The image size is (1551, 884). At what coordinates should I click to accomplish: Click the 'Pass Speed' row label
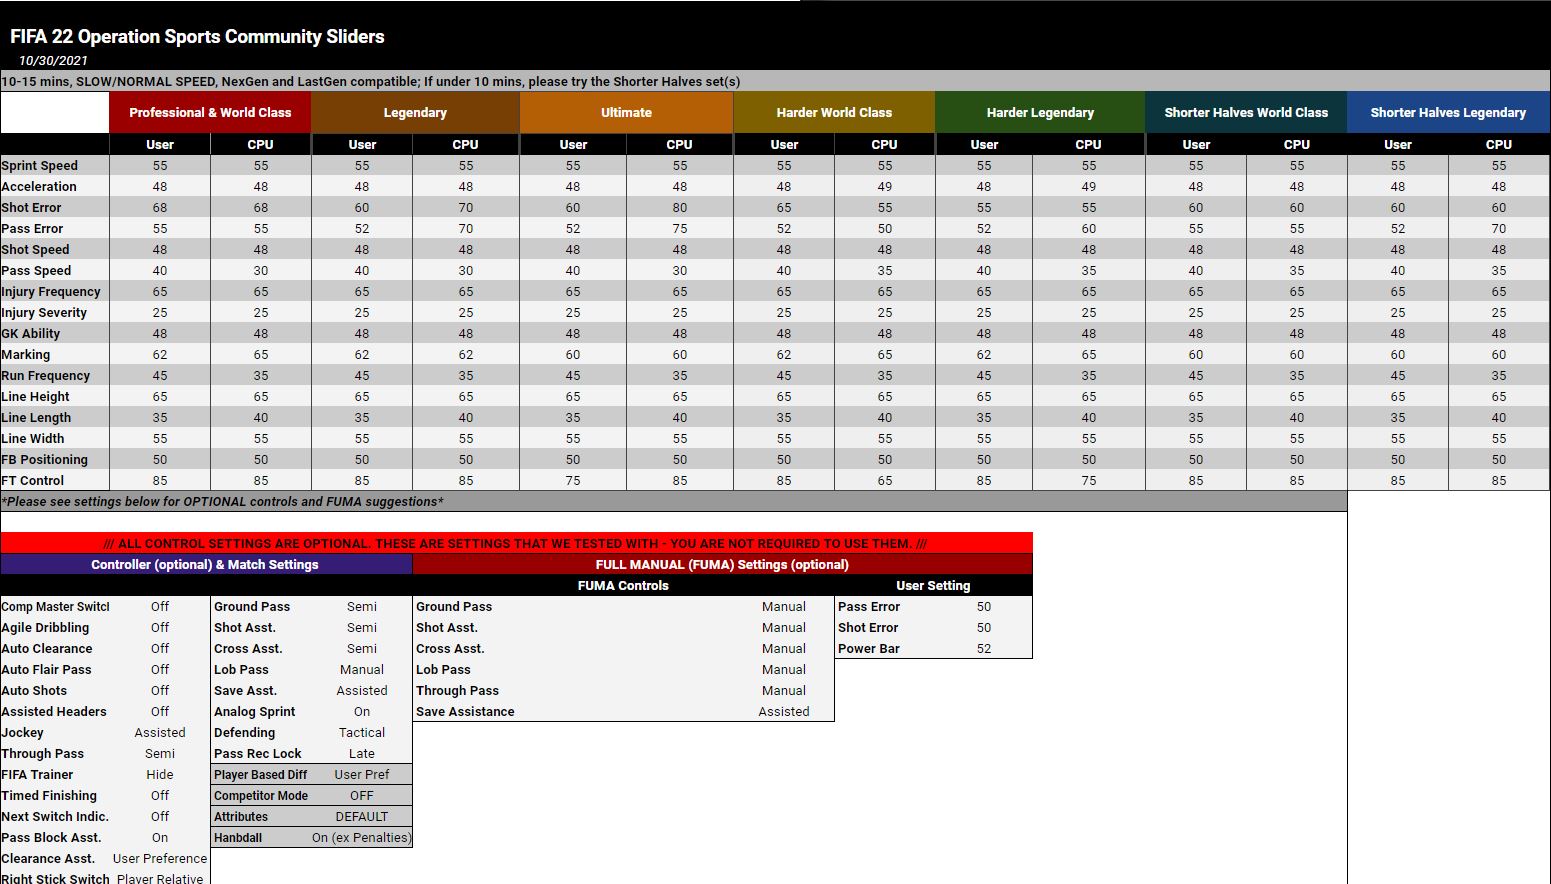click(36, 271)
